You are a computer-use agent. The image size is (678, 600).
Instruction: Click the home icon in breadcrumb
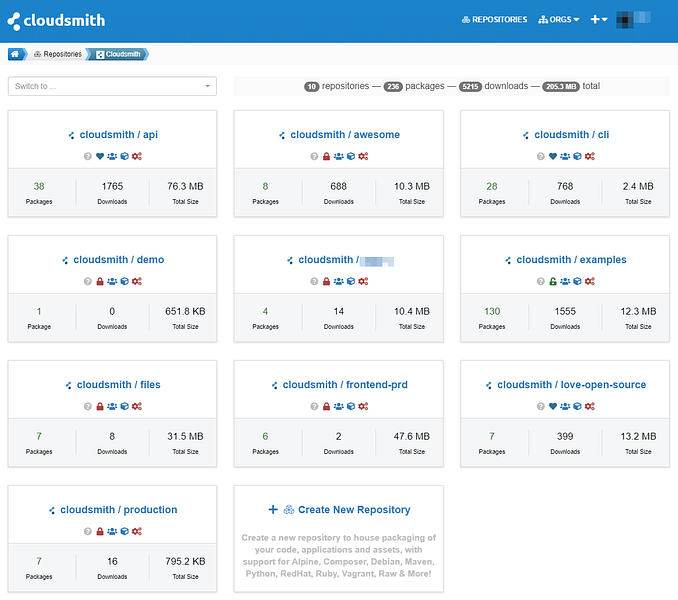click(x=15, y=54)
